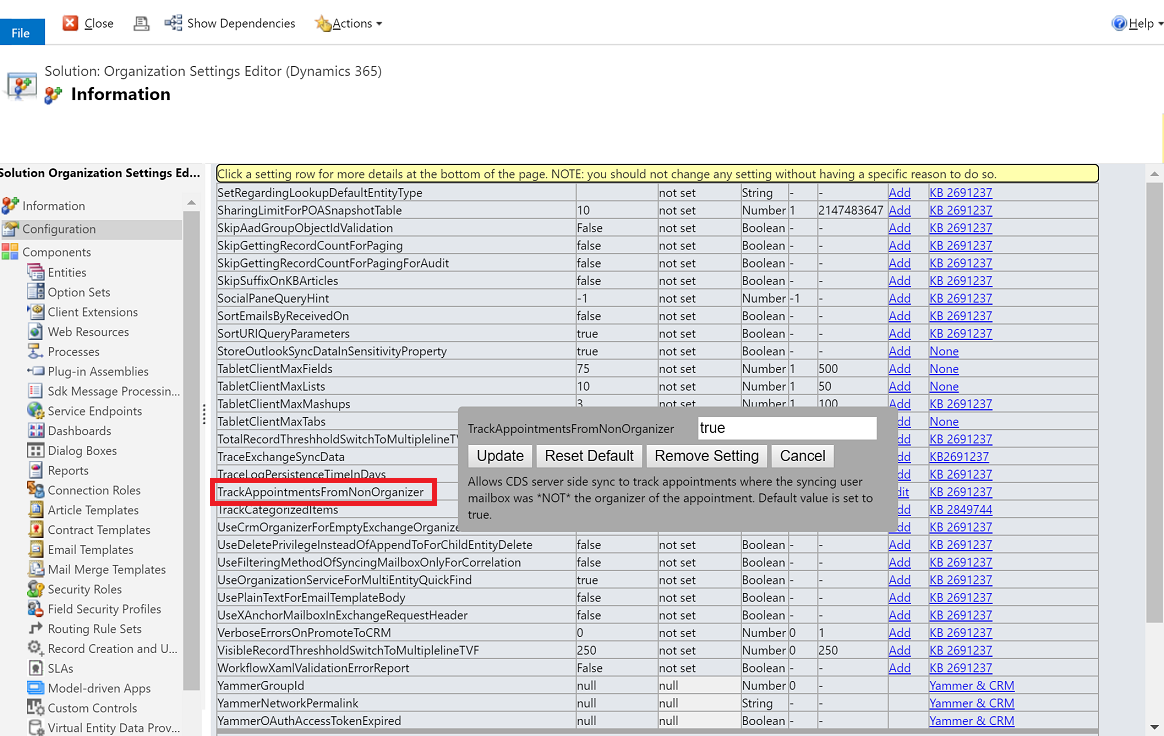
Task: Click Add link for SetRegardingLookupDefaultEntityType
Action: point(900,192)
